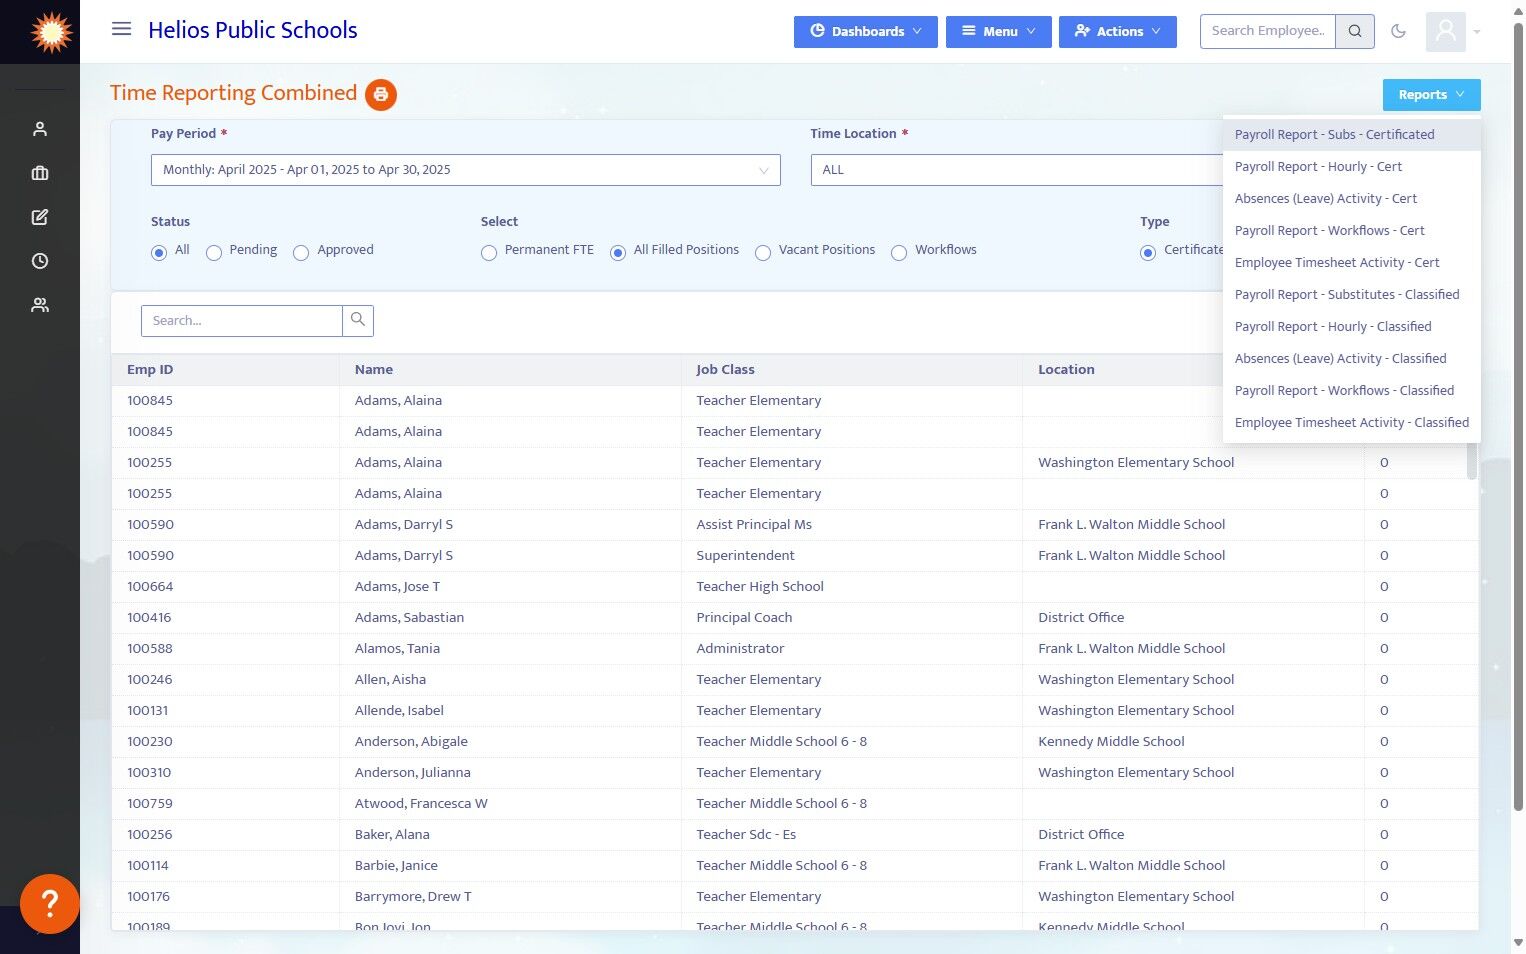Open the Menu dropdown

tap(999, 32)
